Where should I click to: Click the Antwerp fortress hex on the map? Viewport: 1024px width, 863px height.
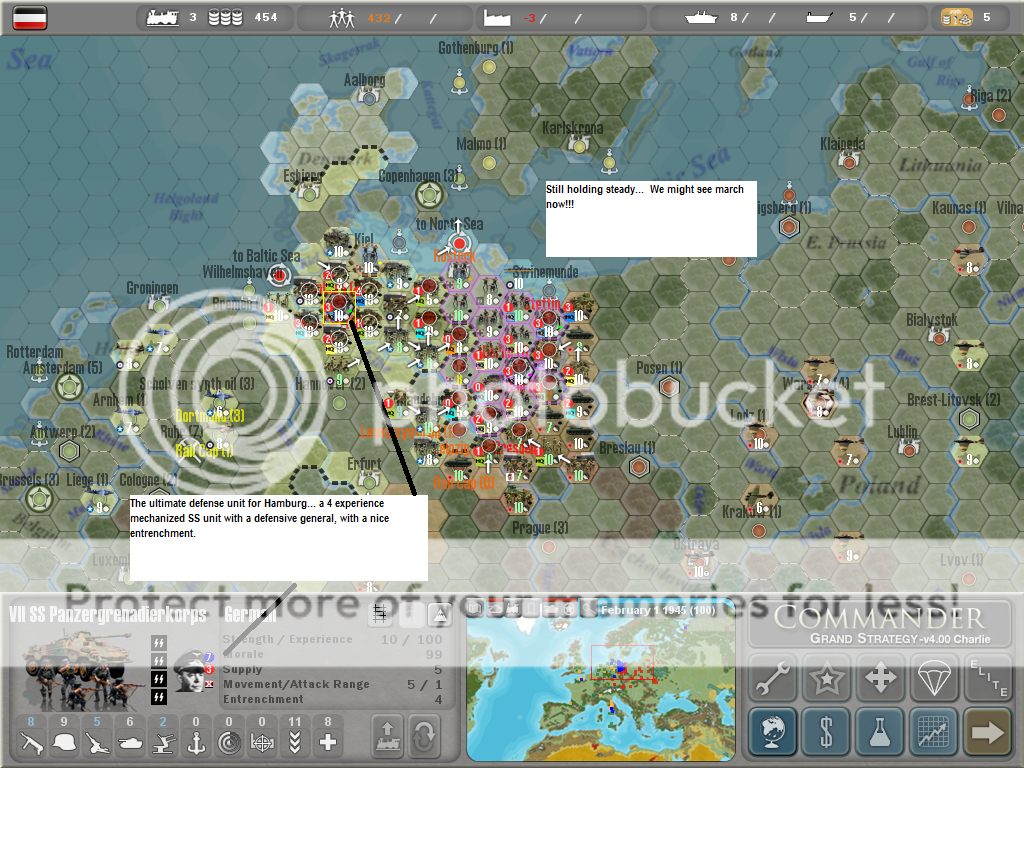69,451
